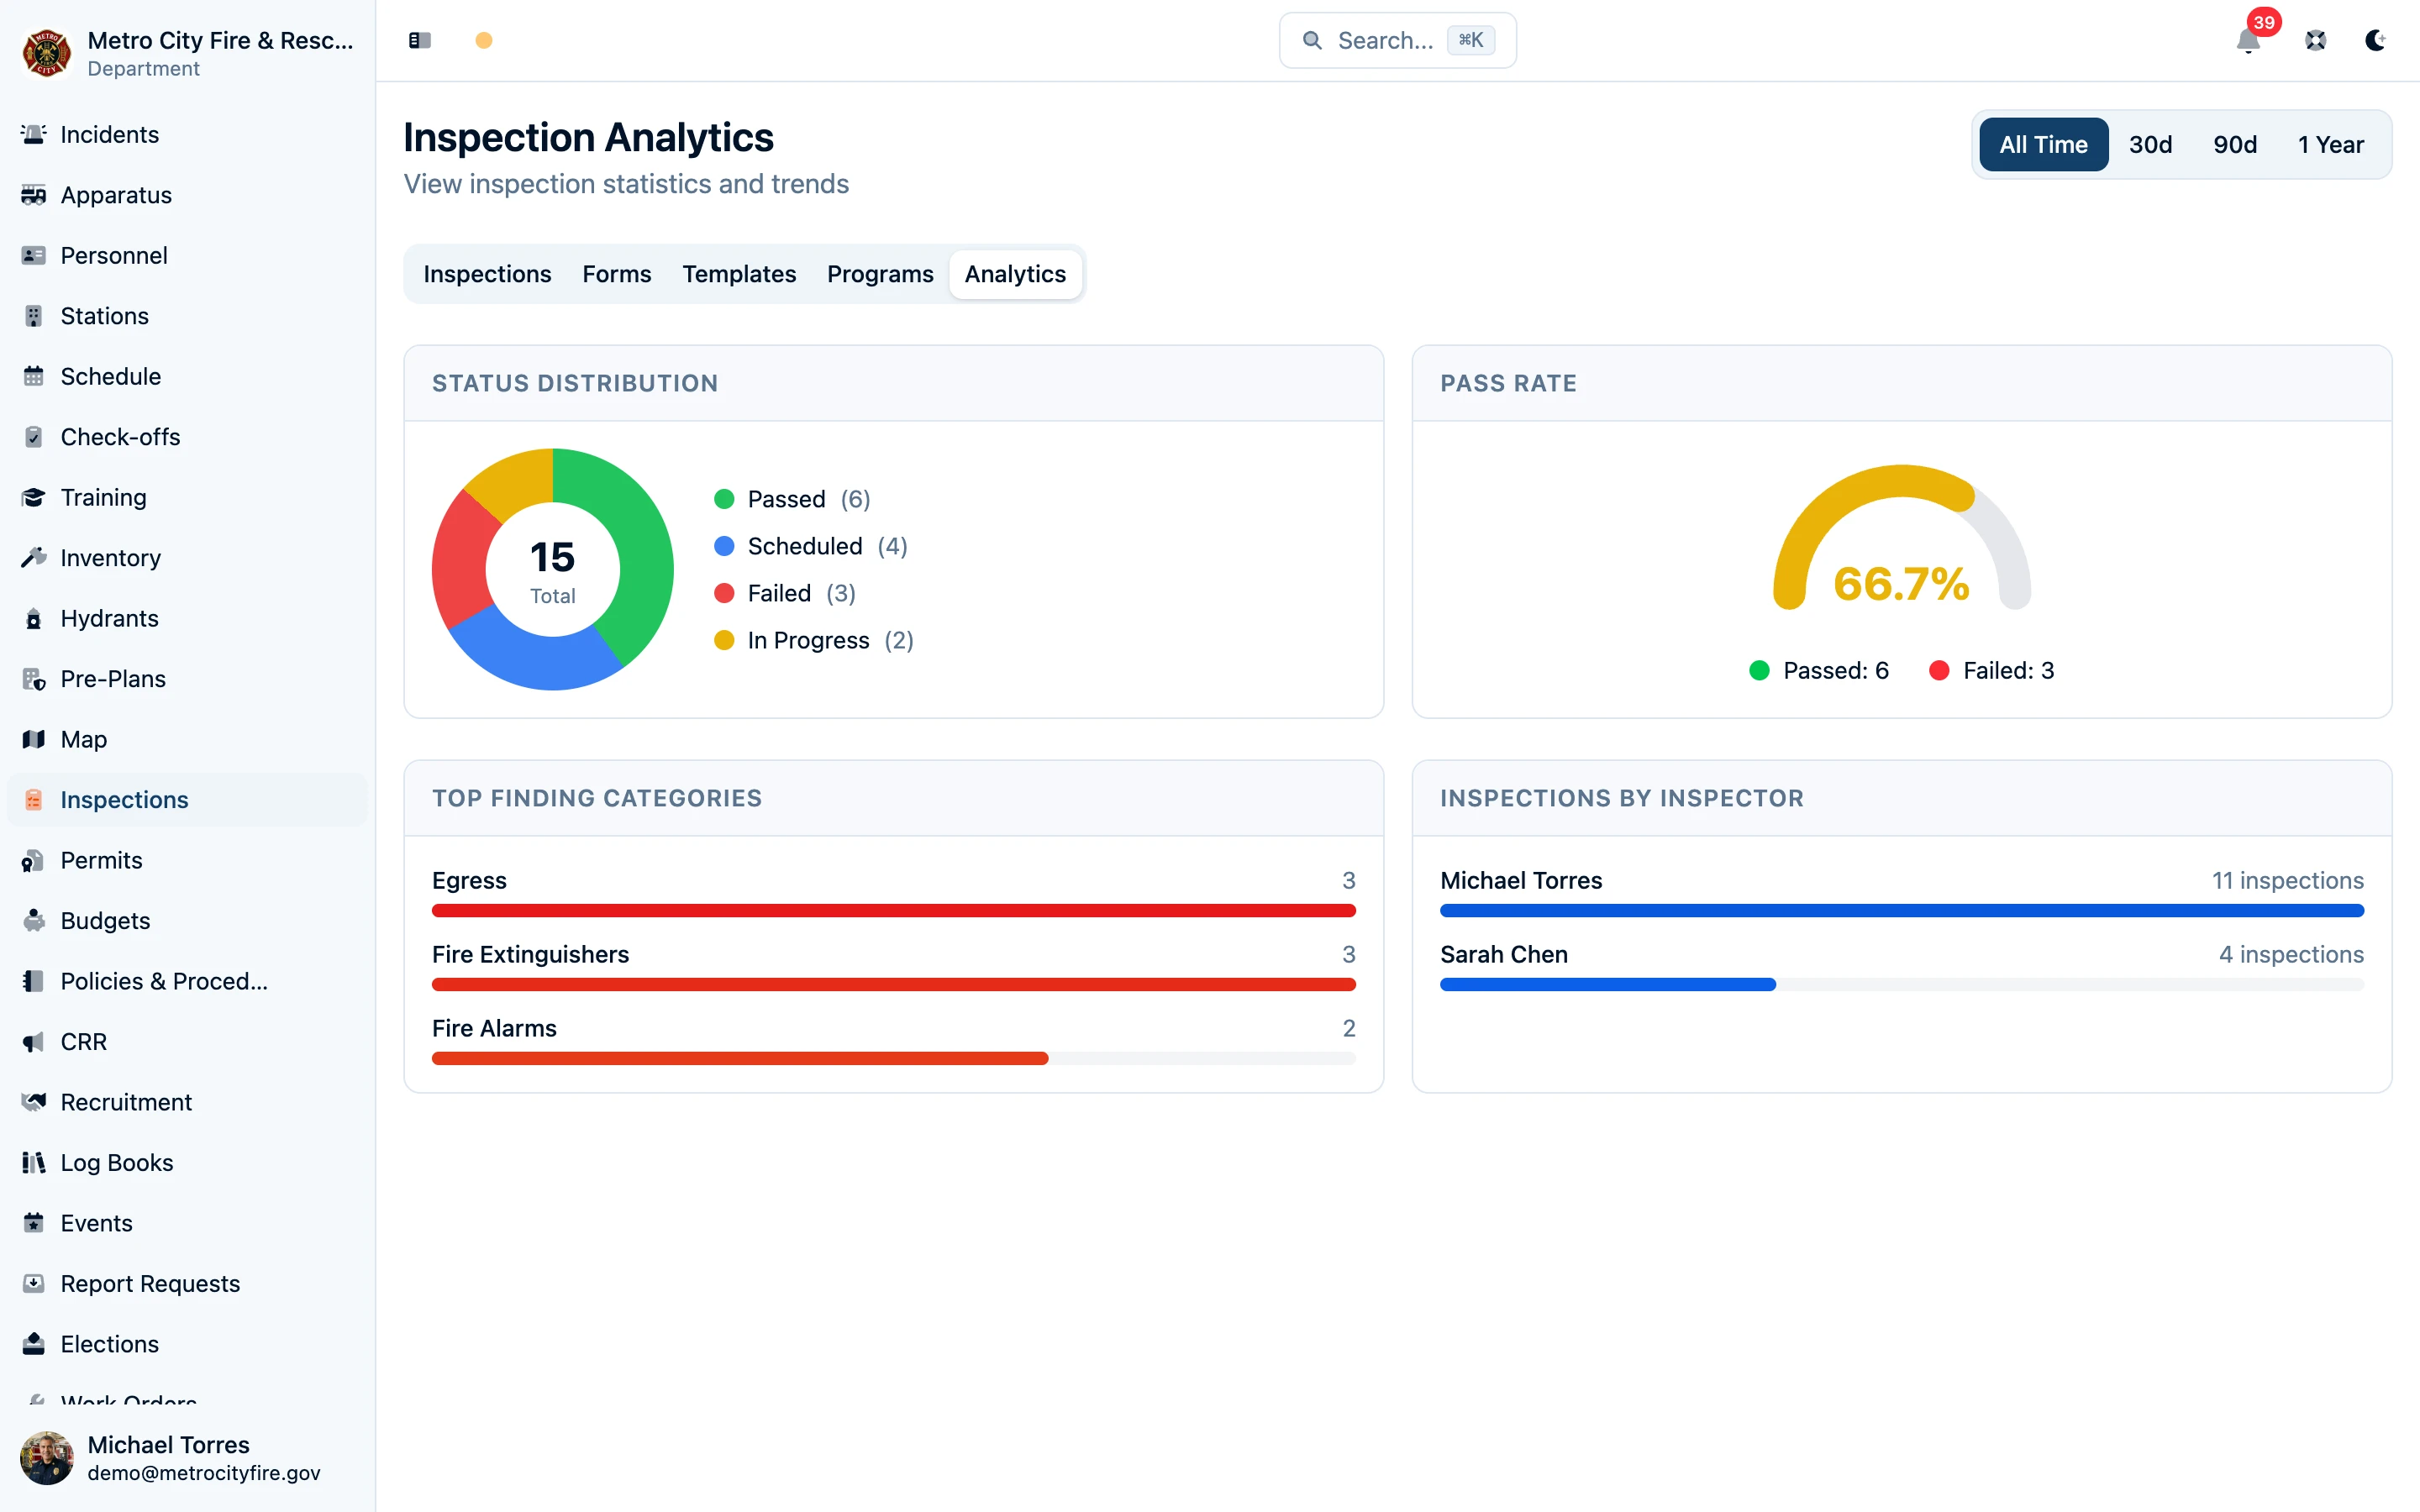The image size is (2420, 1512).
Task: Go to Policies & Procedures page
Action: (x=187, y=981)
